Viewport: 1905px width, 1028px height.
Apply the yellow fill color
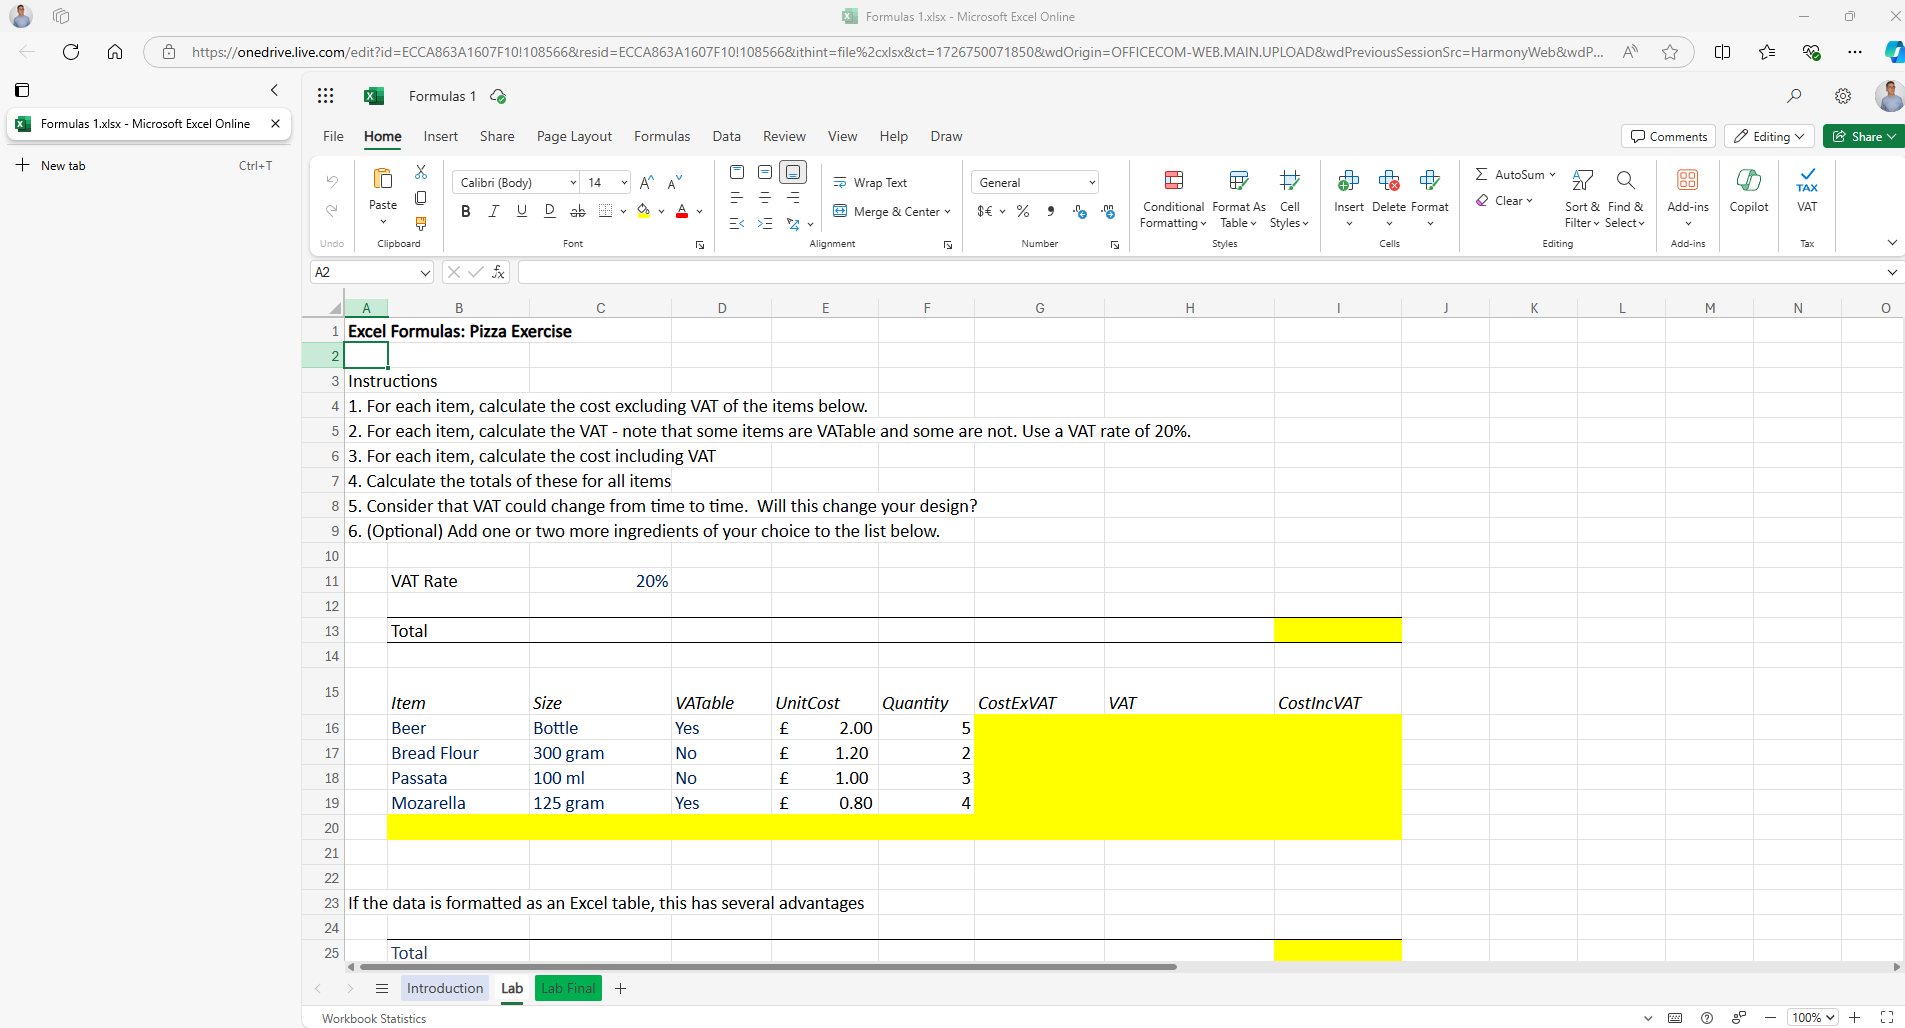click(x=644, y=211)
